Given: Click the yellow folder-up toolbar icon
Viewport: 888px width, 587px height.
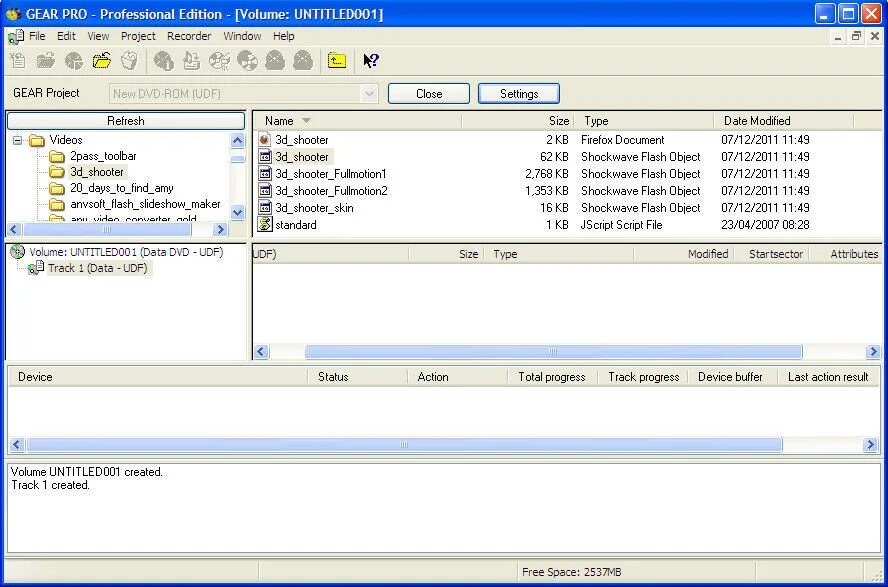Looking at the screenshot, I should click(x=336, y=61).
